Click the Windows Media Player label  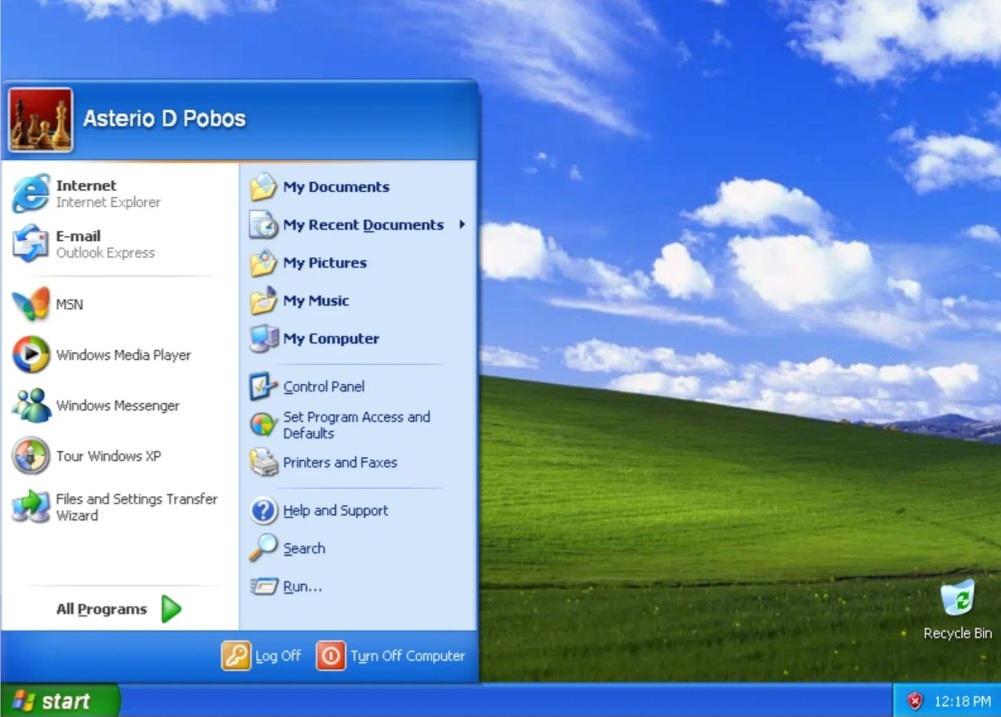point(123,355)
